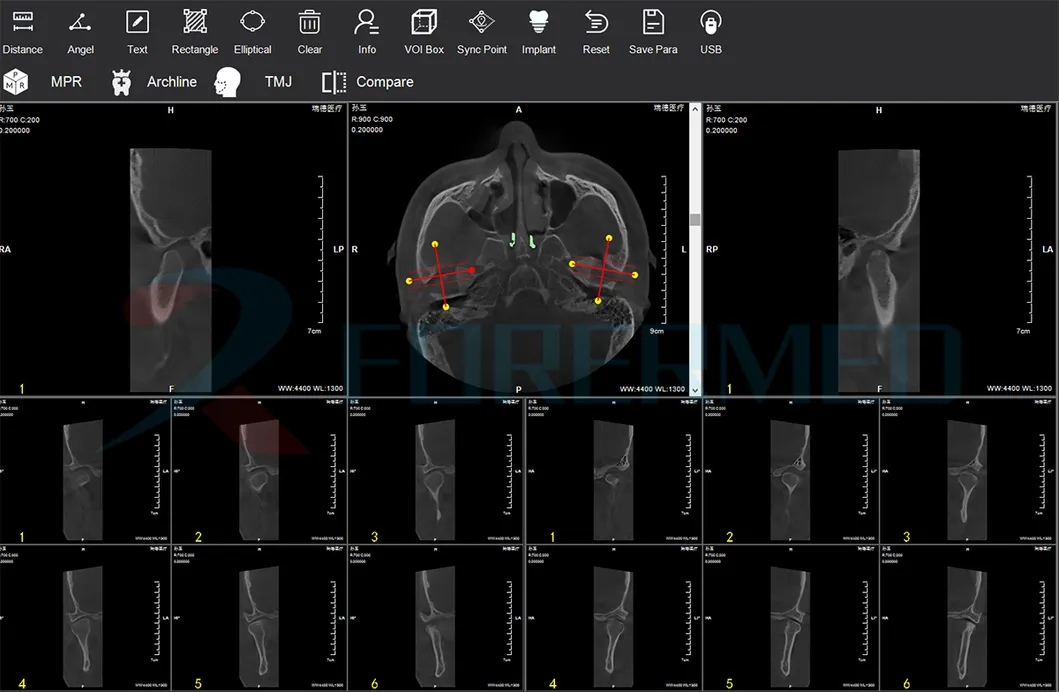Activate the Angel angle measurement tool

click(80, 30)
